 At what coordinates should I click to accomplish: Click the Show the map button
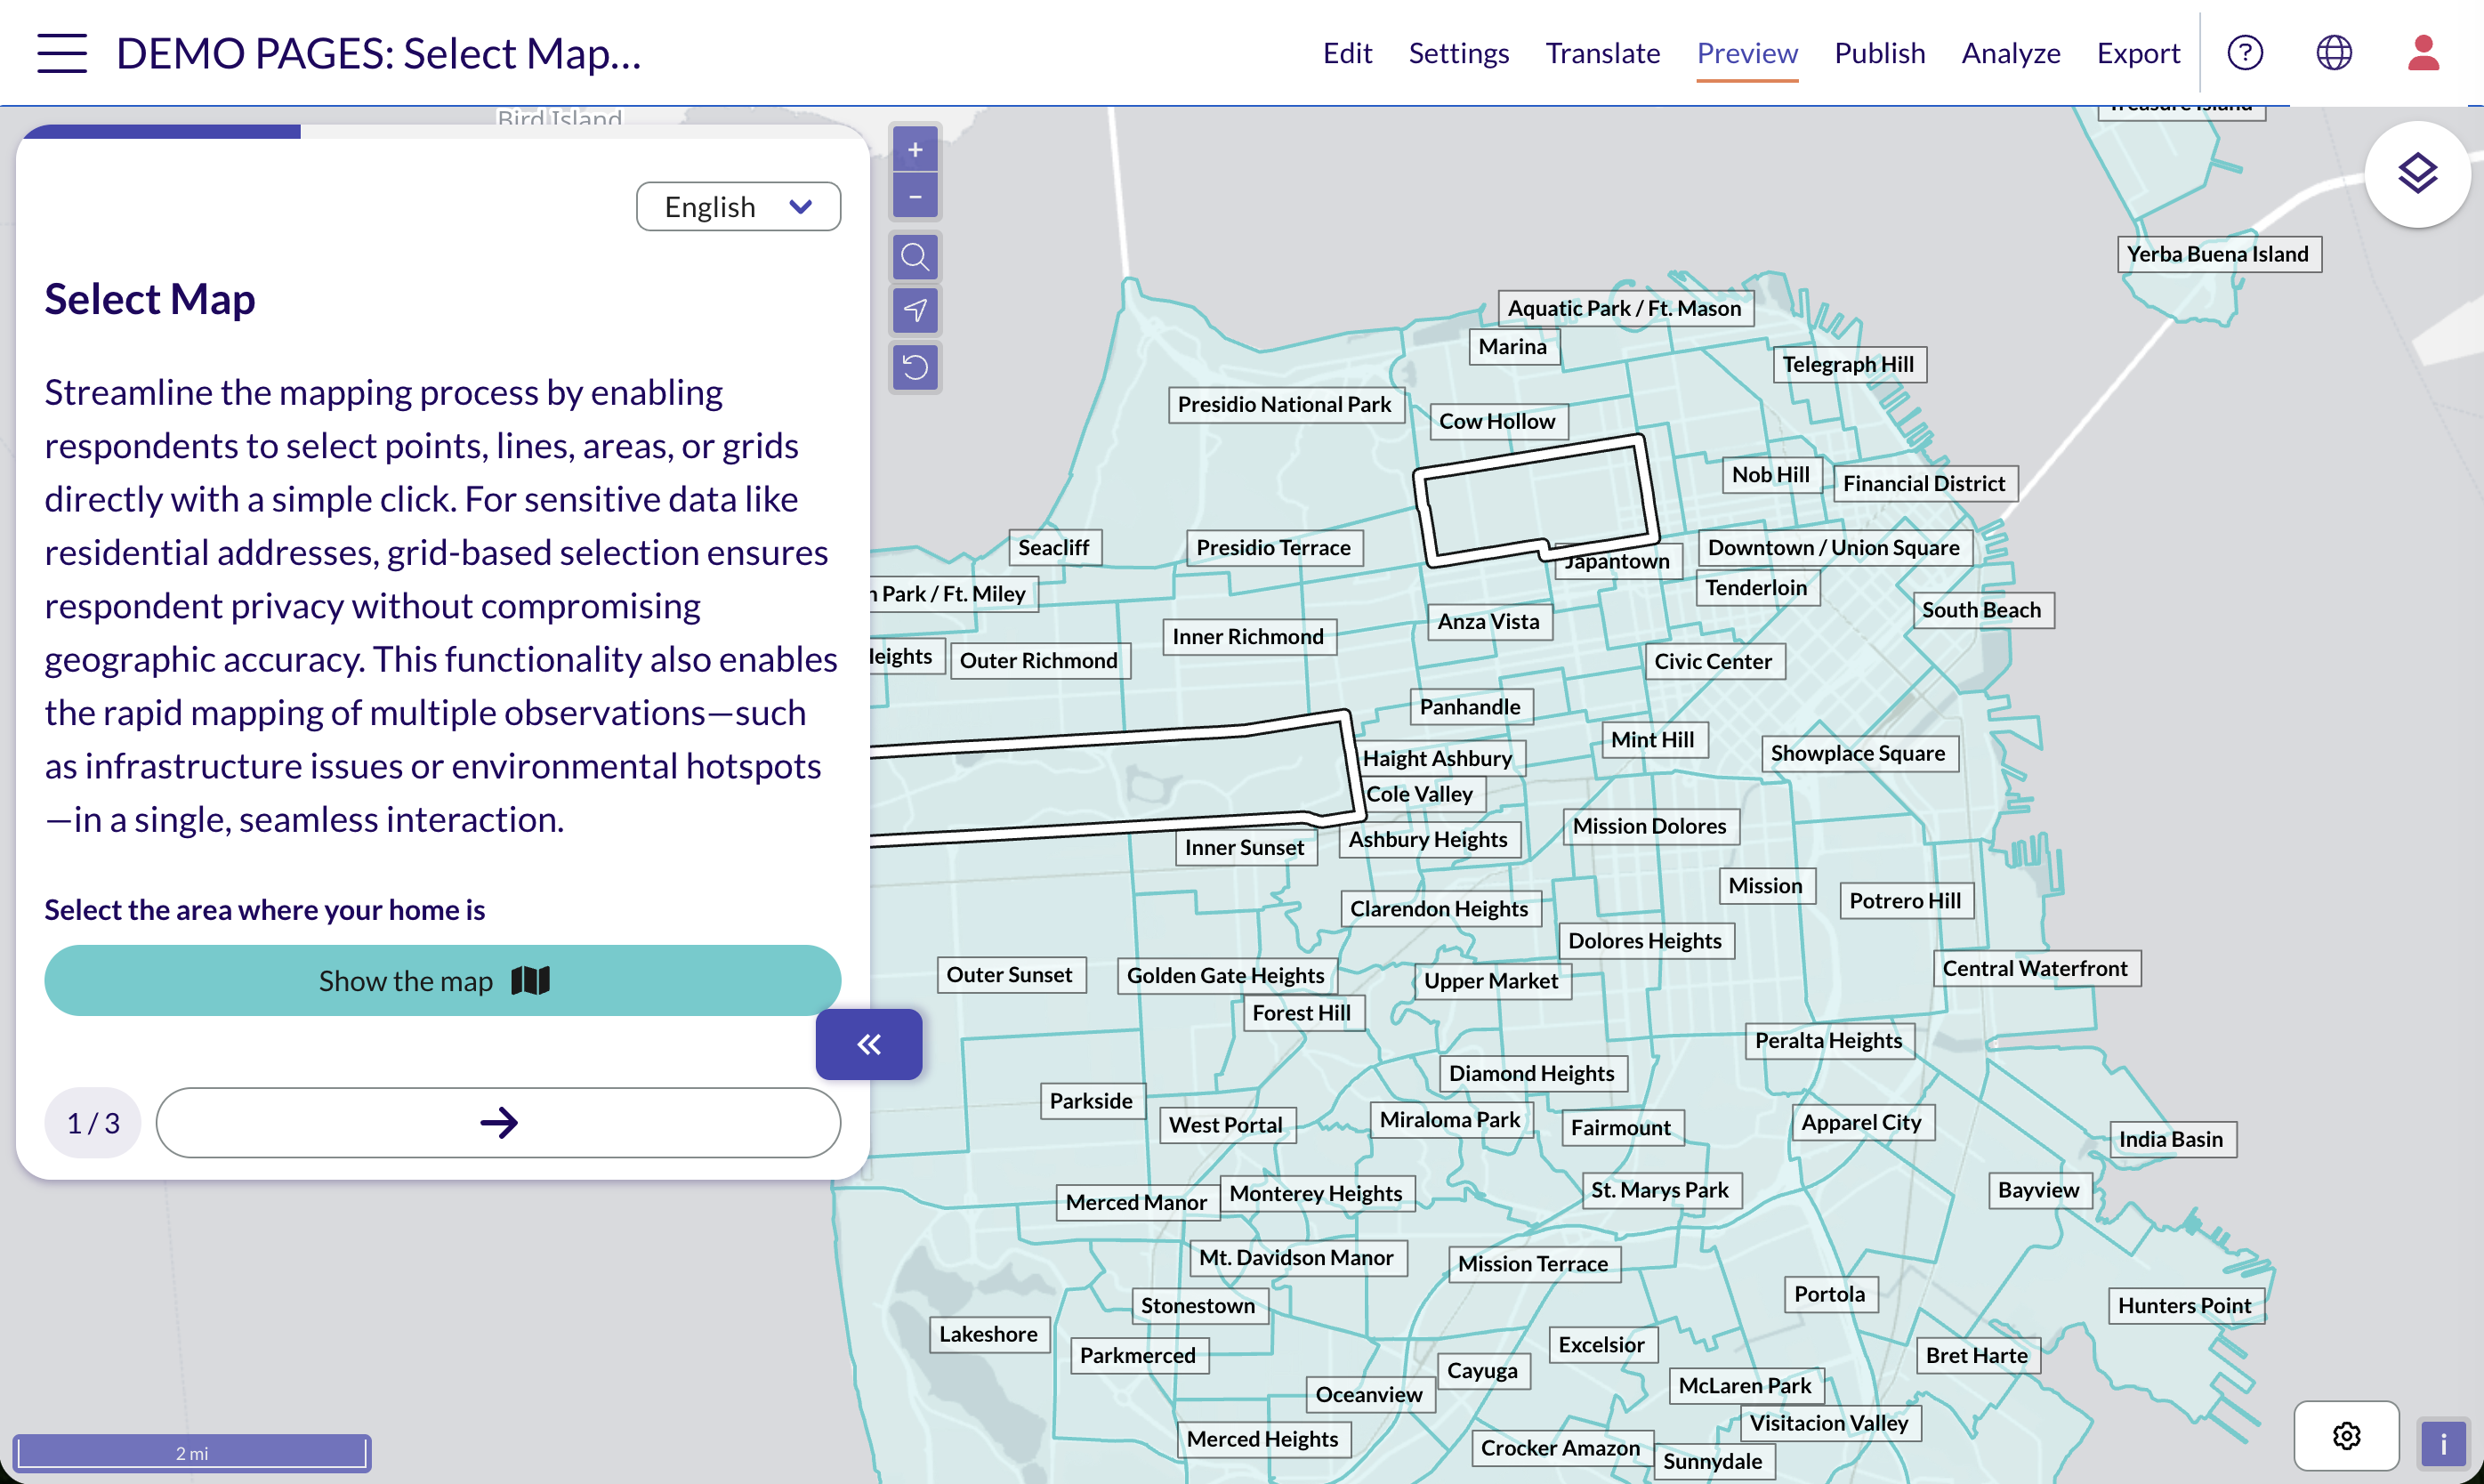point(442,980)
